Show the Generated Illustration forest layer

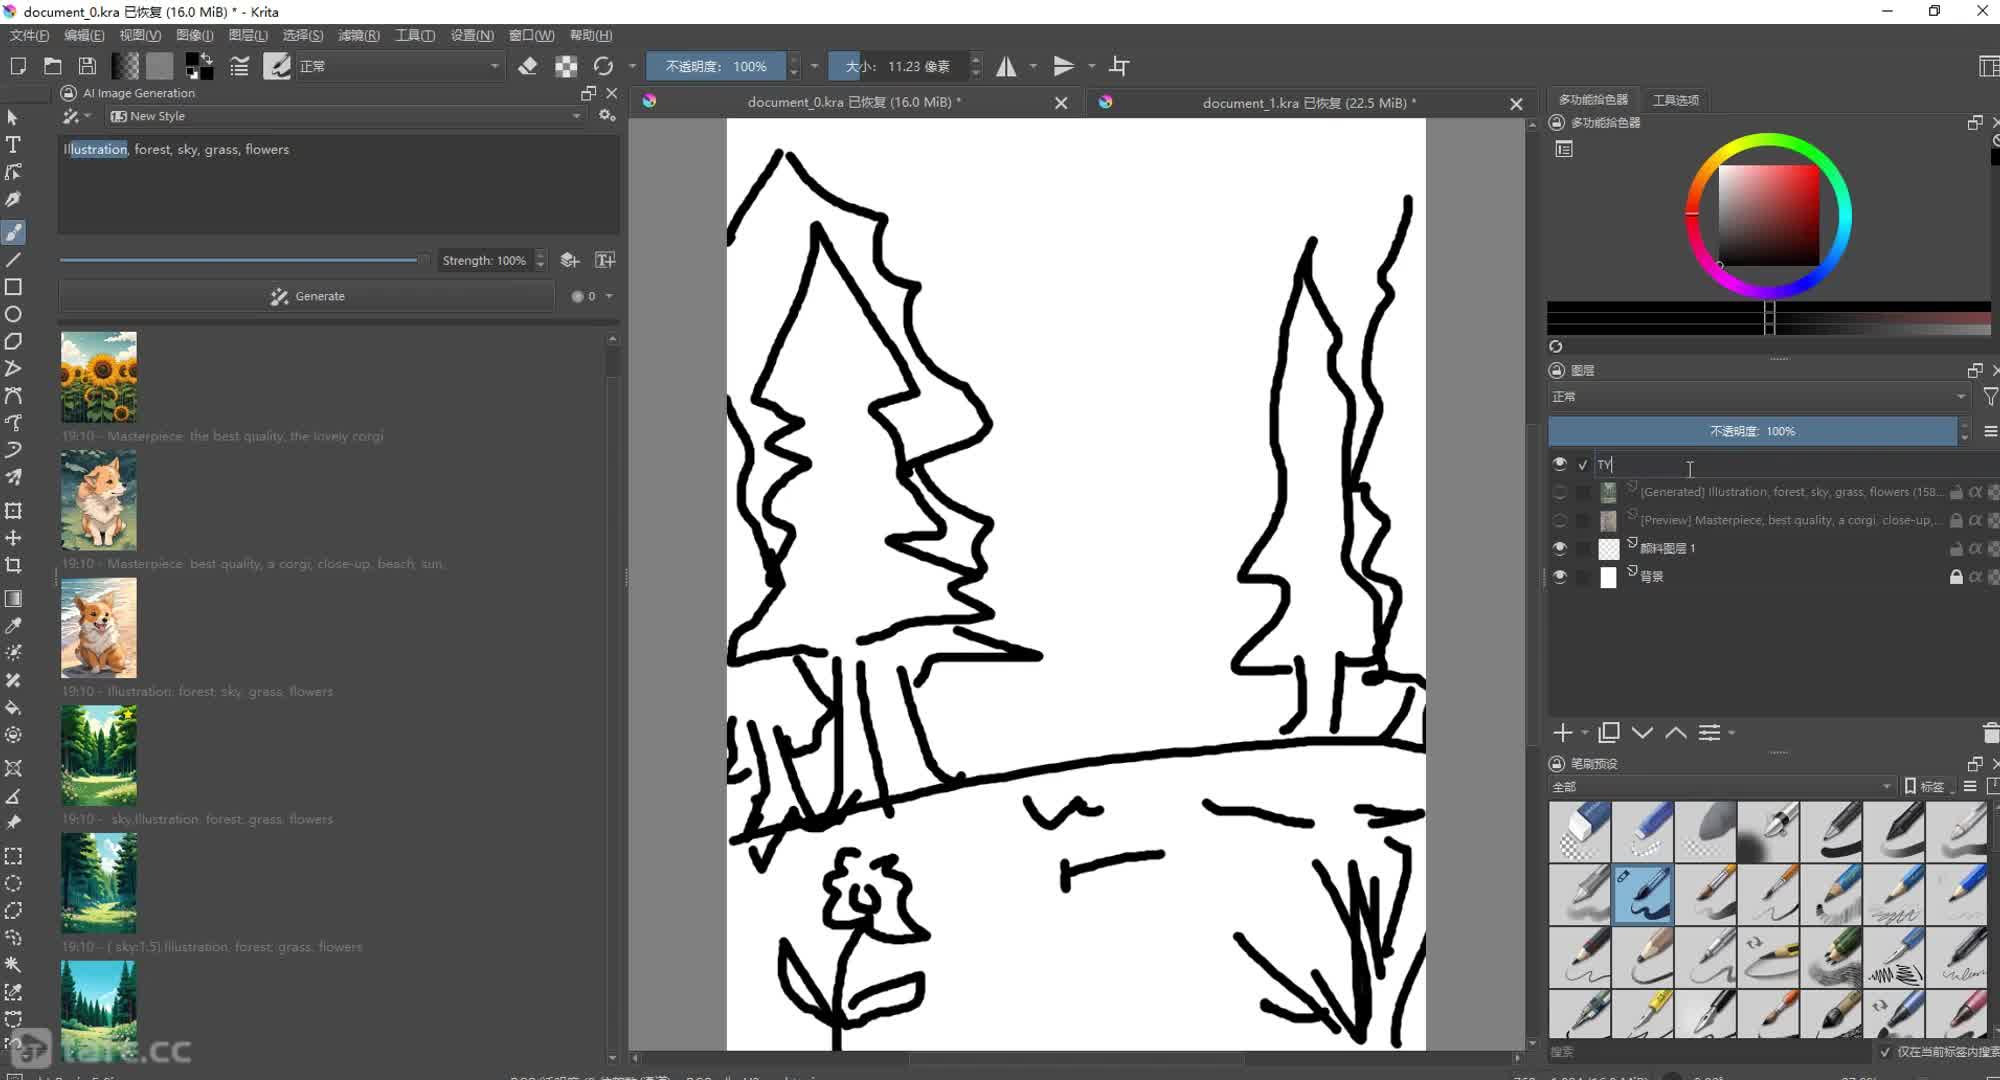point(1559,492)
